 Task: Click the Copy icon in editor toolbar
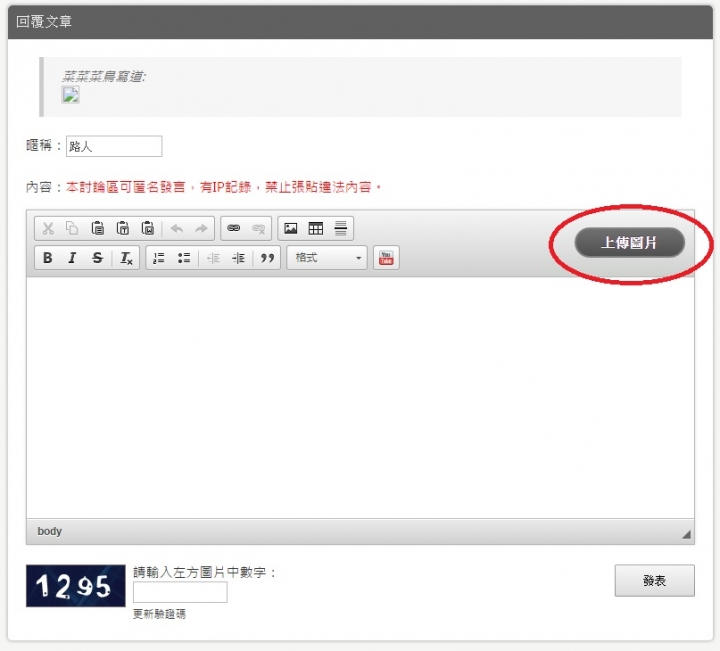(72, 228)
